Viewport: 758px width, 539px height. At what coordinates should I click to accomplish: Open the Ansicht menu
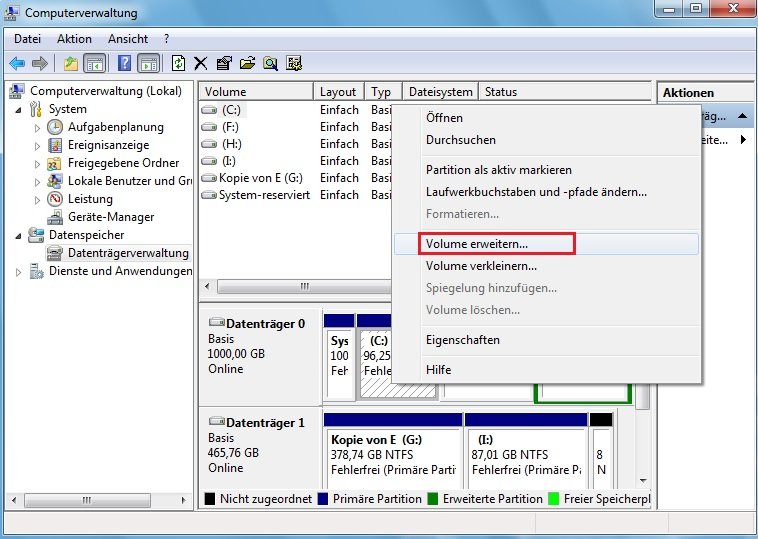pos(128,39)
